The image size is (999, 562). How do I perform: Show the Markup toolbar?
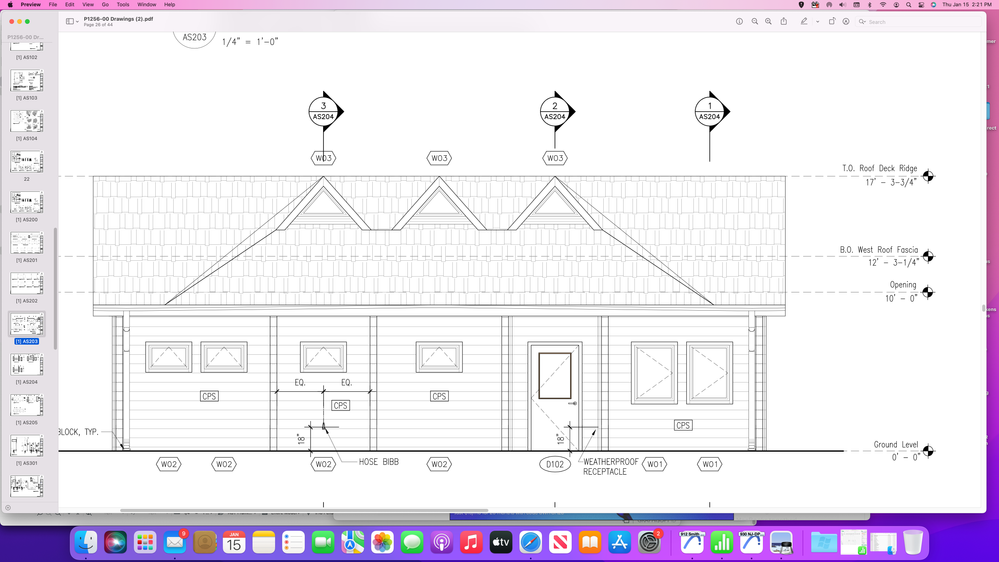click(x=804, y=22)
